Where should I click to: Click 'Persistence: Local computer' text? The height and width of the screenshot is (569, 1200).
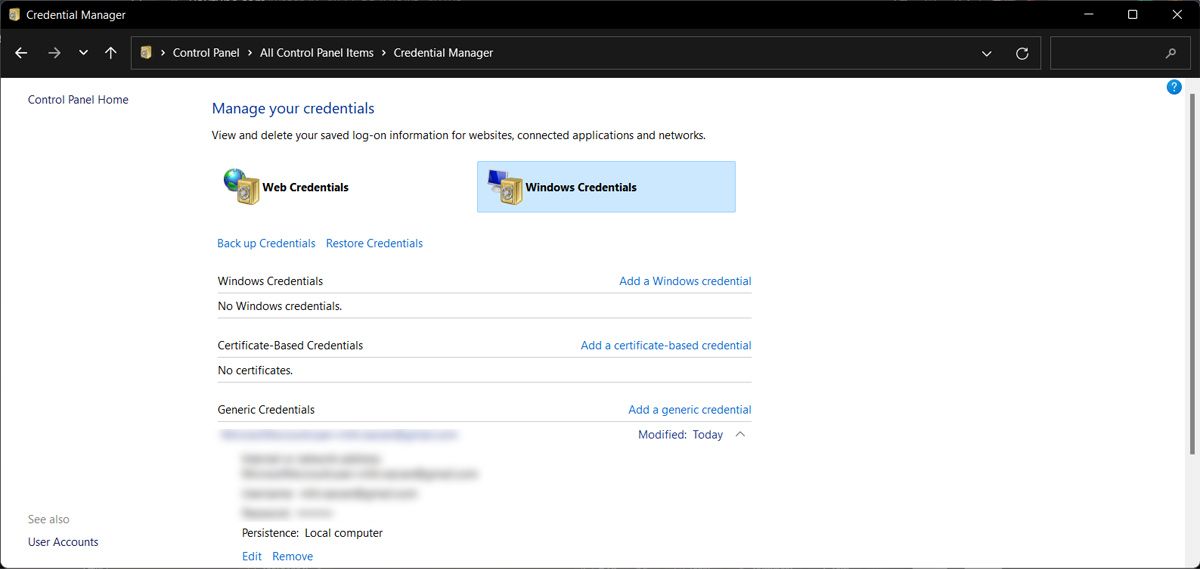[312, 533]
